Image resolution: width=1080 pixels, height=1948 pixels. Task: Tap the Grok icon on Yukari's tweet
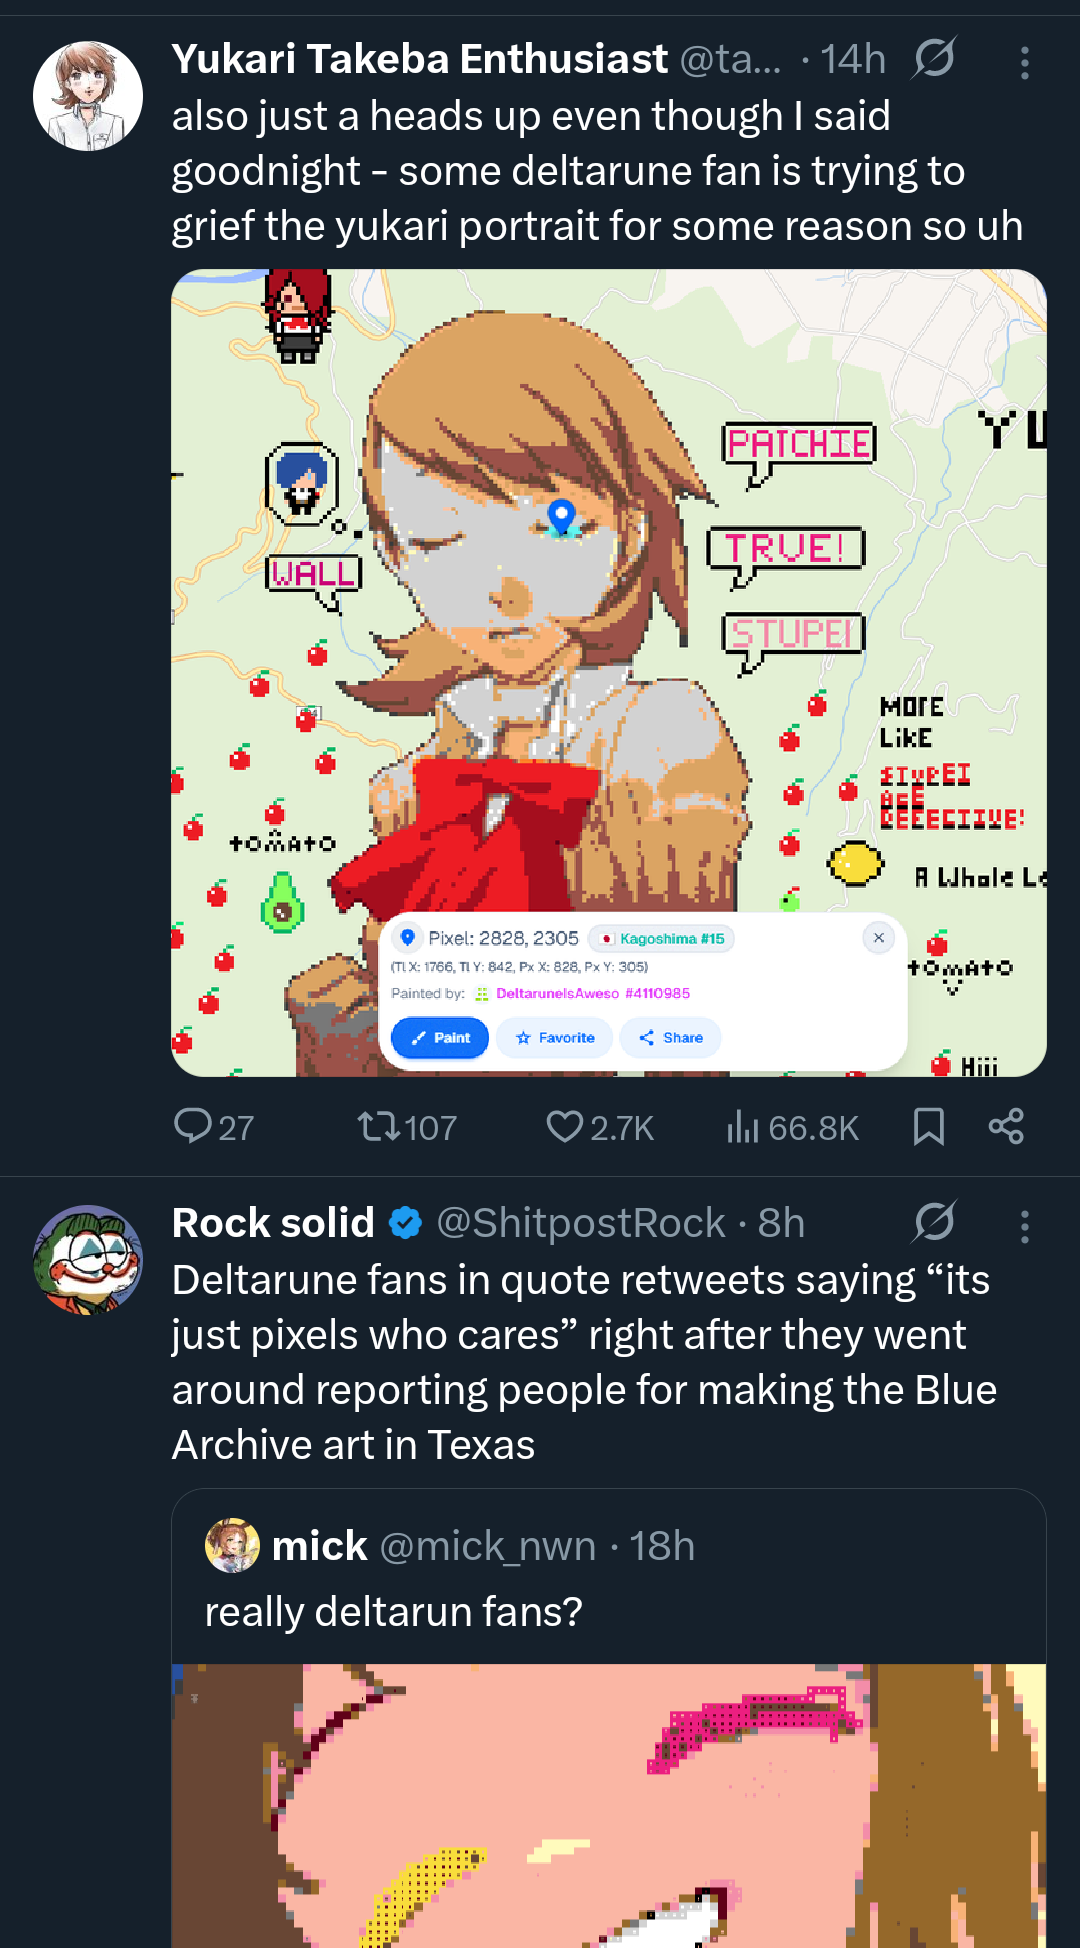[934, 59]
